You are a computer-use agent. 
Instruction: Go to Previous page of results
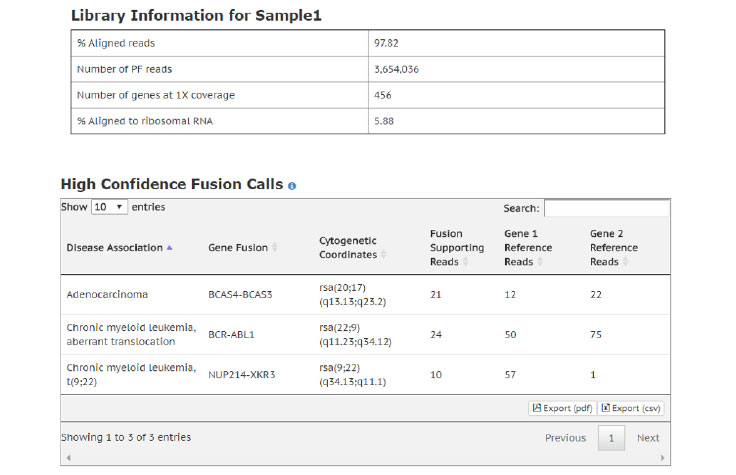click(565, 438)
